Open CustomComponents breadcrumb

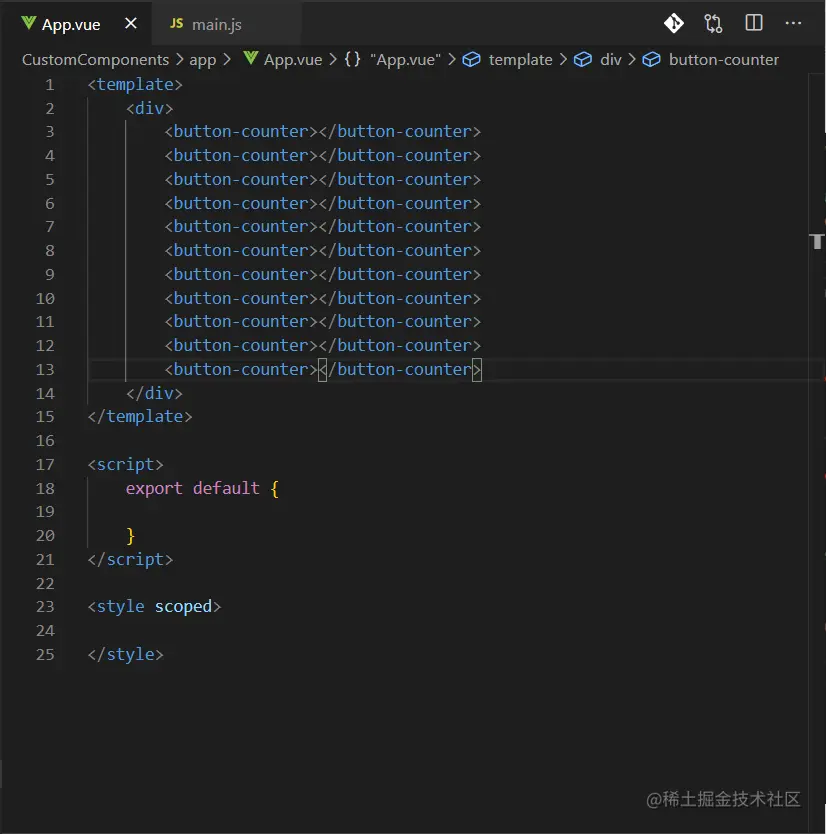pyautogui.click(x=95, y=60)
